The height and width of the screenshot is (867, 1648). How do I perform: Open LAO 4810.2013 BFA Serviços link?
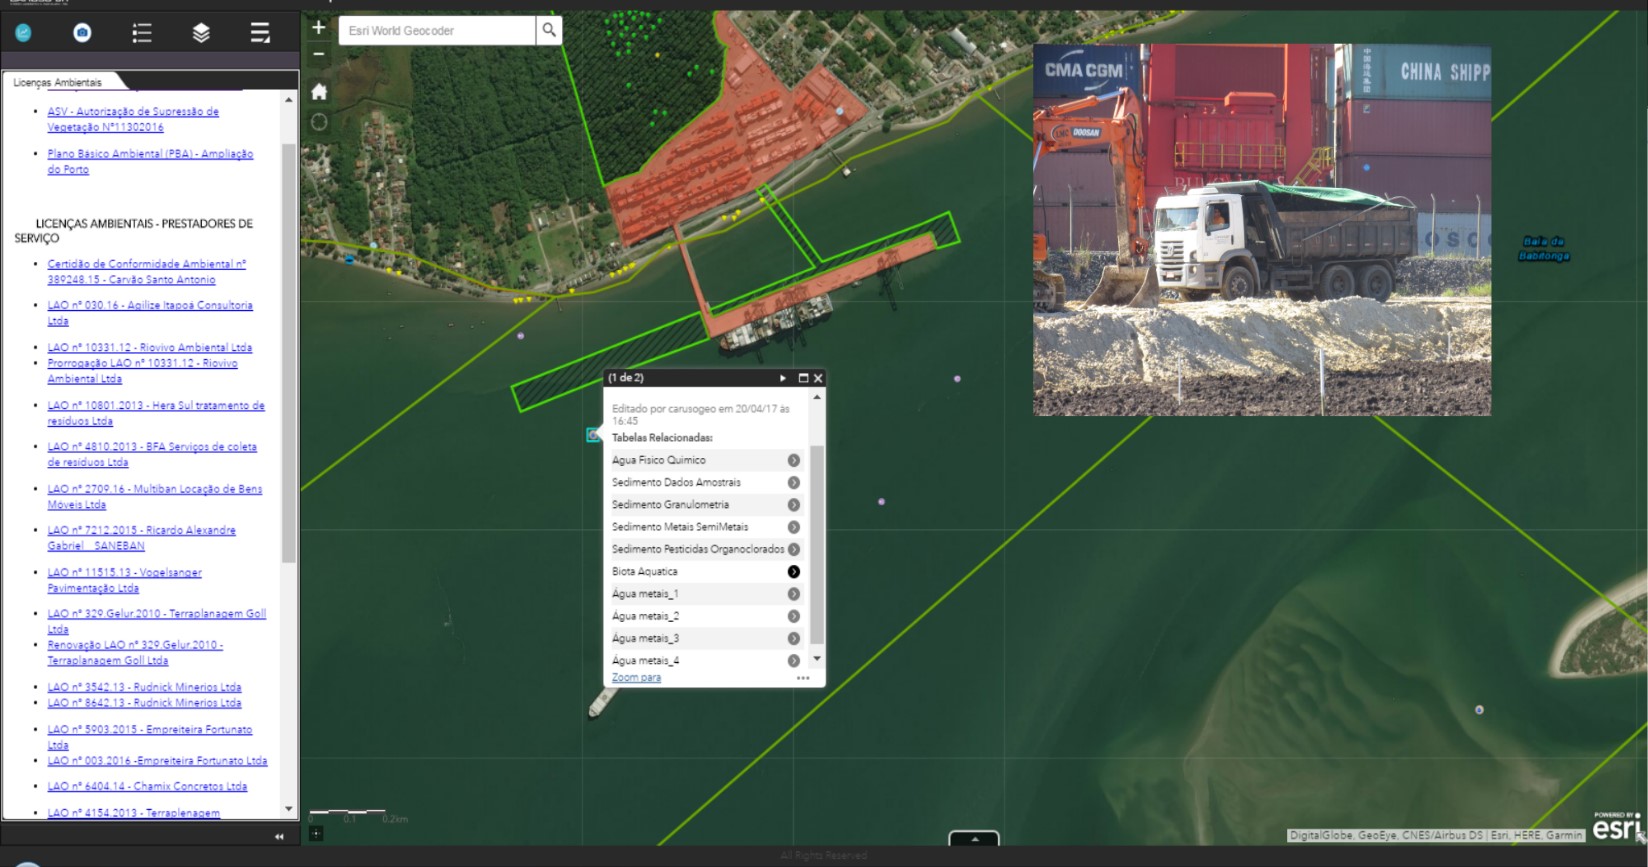152,454
